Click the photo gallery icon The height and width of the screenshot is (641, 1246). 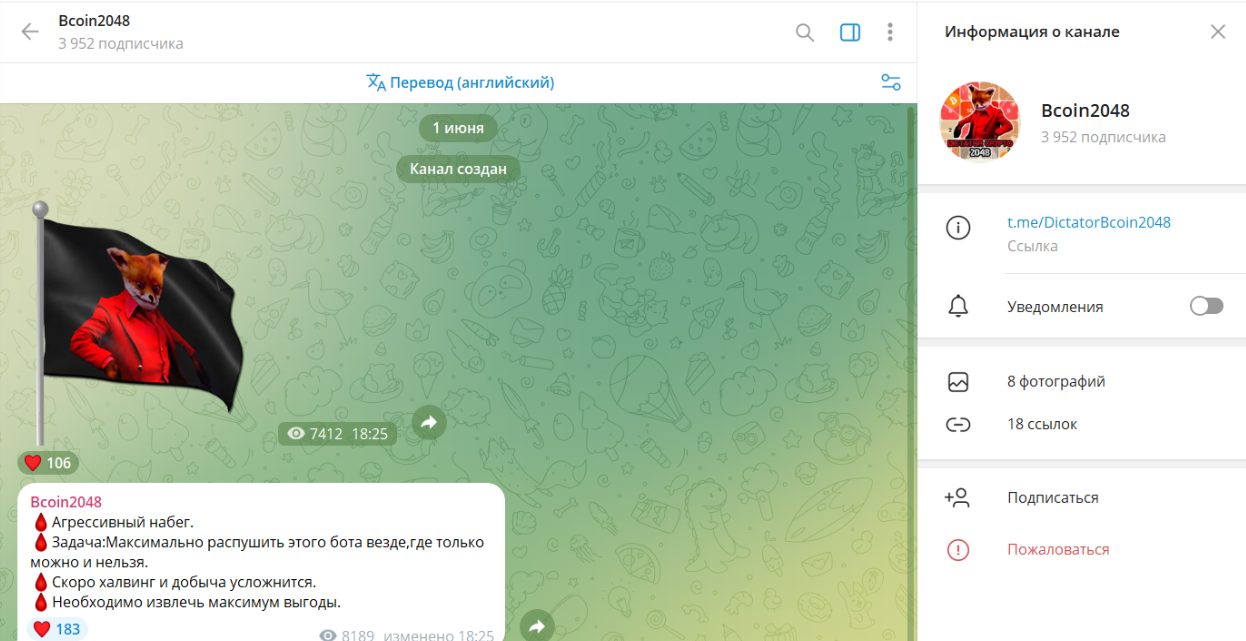(x=958, y=381)
